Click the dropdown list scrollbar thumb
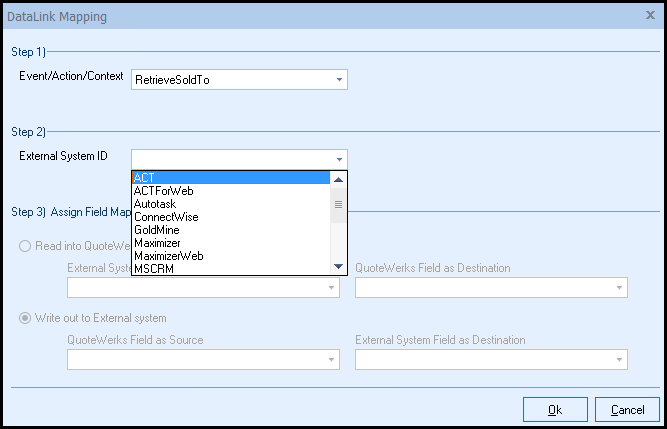 click(339, 205)
